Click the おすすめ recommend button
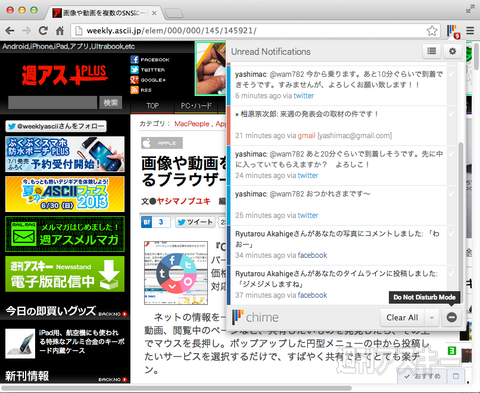This screenshot has width=480, height=393. pos(423,376)
